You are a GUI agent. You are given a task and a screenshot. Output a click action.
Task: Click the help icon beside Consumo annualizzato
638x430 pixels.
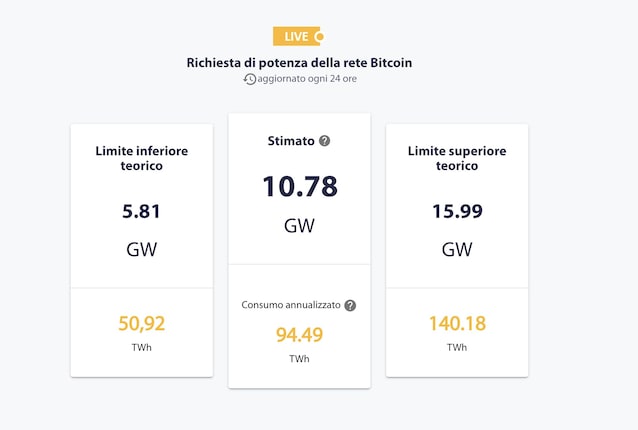click(x=350, y=305)
